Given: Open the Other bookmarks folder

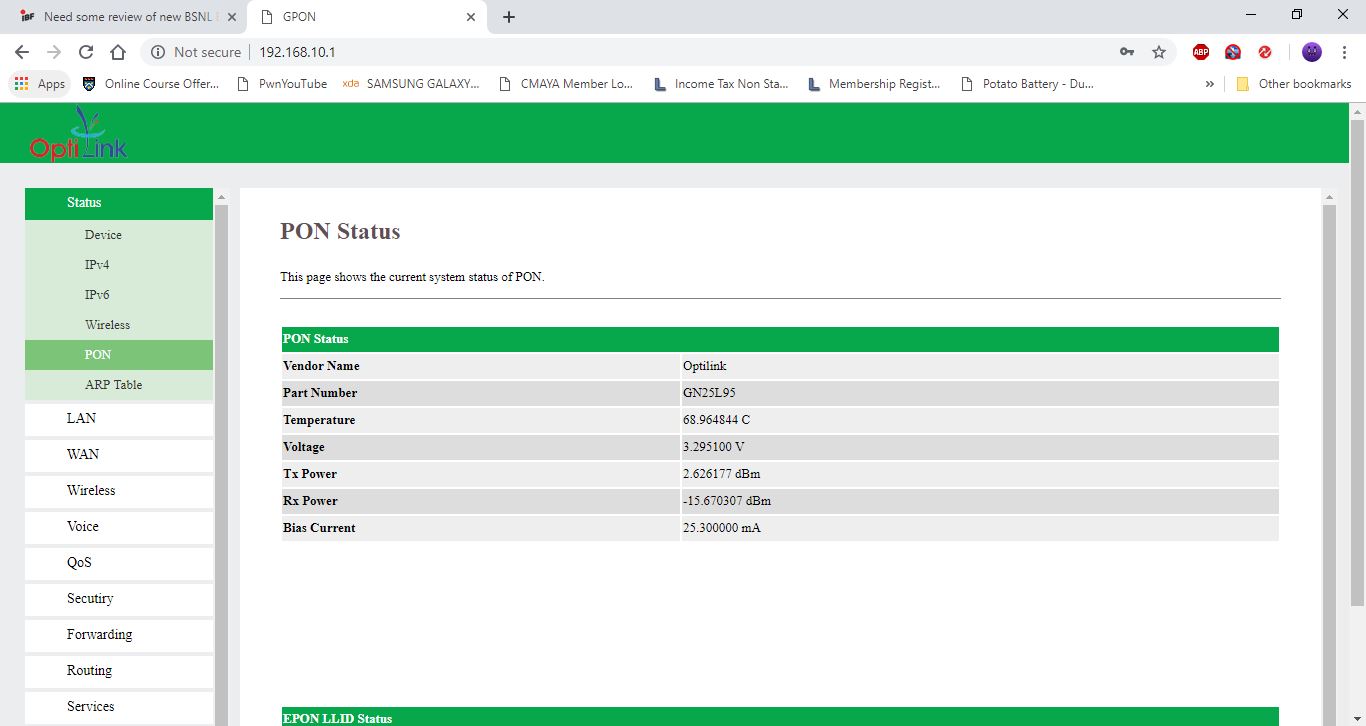Looking at the screenshot, I should [1294, 84].
